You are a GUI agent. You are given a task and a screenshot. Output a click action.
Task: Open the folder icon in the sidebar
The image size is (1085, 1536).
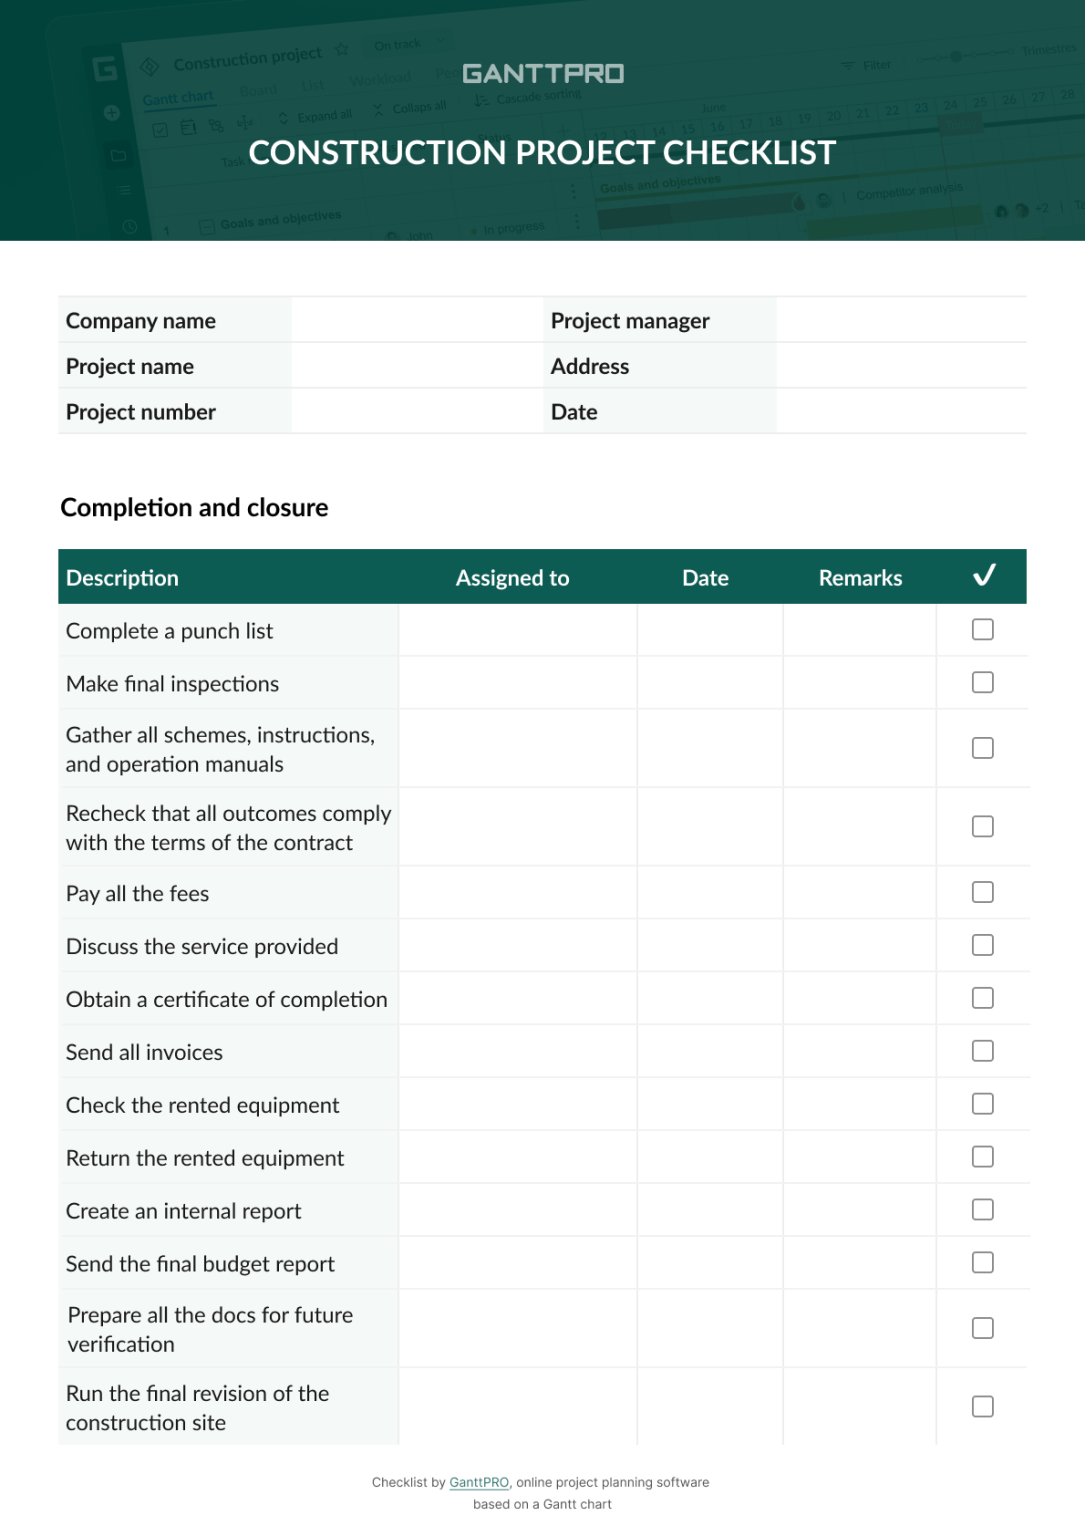click(x=120, y=155)
